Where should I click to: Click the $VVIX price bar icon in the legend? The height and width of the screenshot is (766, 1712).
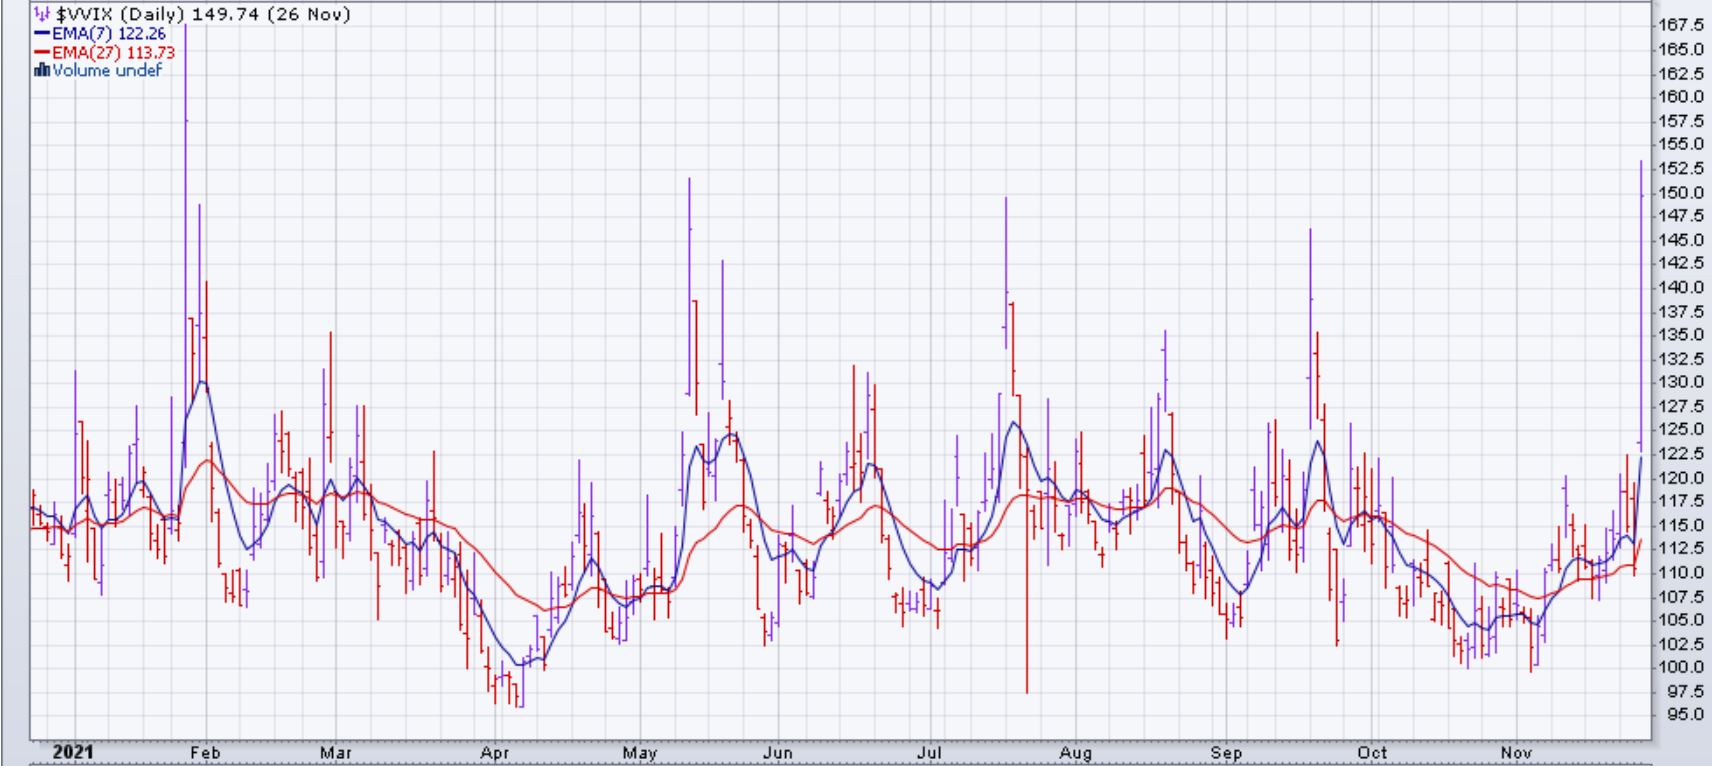(x=41, y=15)
